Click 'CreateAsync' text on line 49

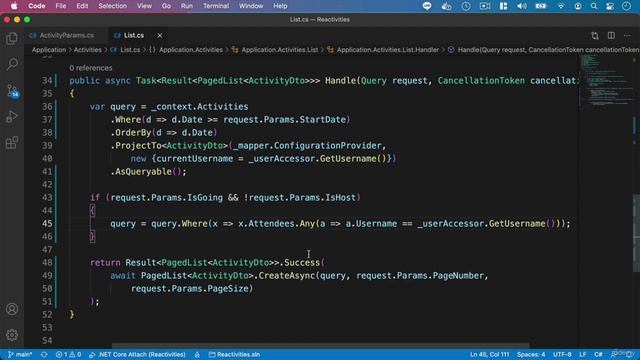[x=286, y=276]
